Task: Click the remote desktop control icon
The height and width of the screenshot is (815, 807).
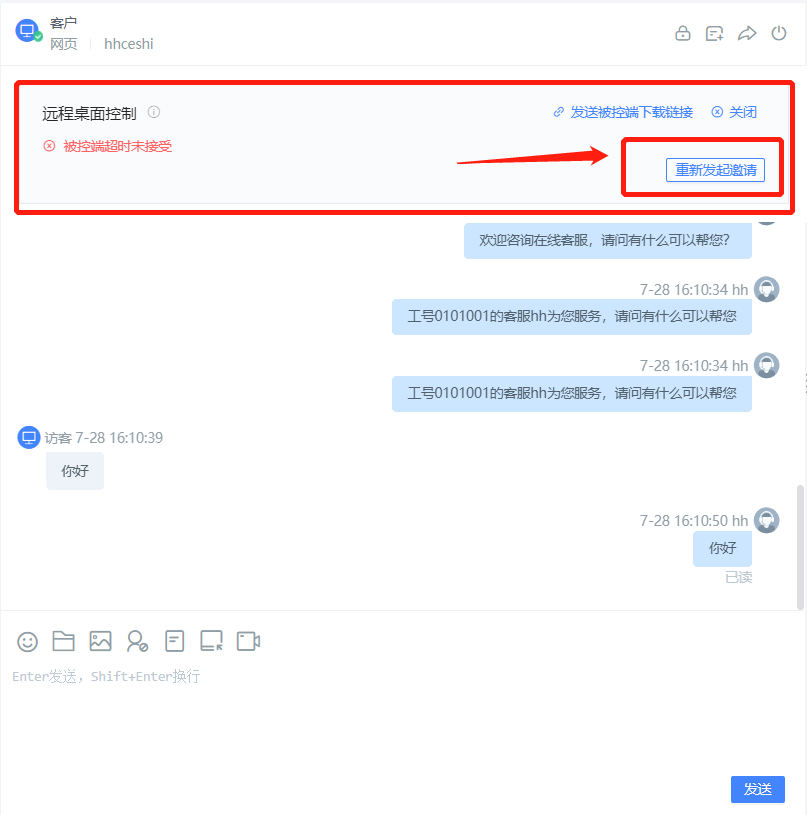Action: 211,641
